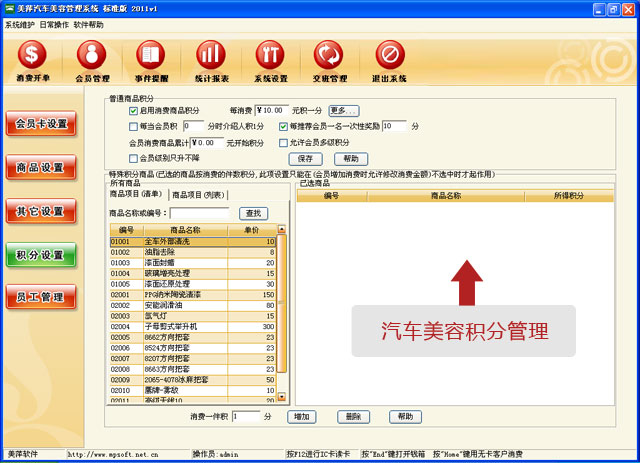Viewport: 640px width, 463px height.
Task: Click the 更多... button to expand options
Action: 343,111
